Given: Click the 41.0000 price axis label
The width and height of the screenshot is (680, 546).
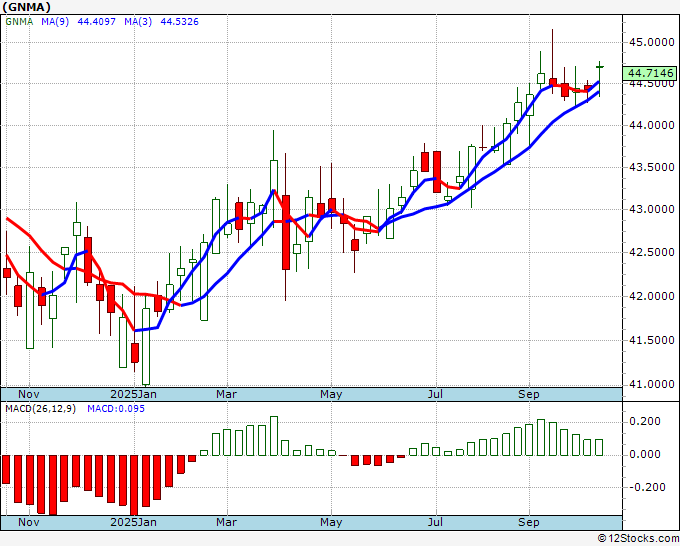Looking at the screenshot, I should pos(651,384).
